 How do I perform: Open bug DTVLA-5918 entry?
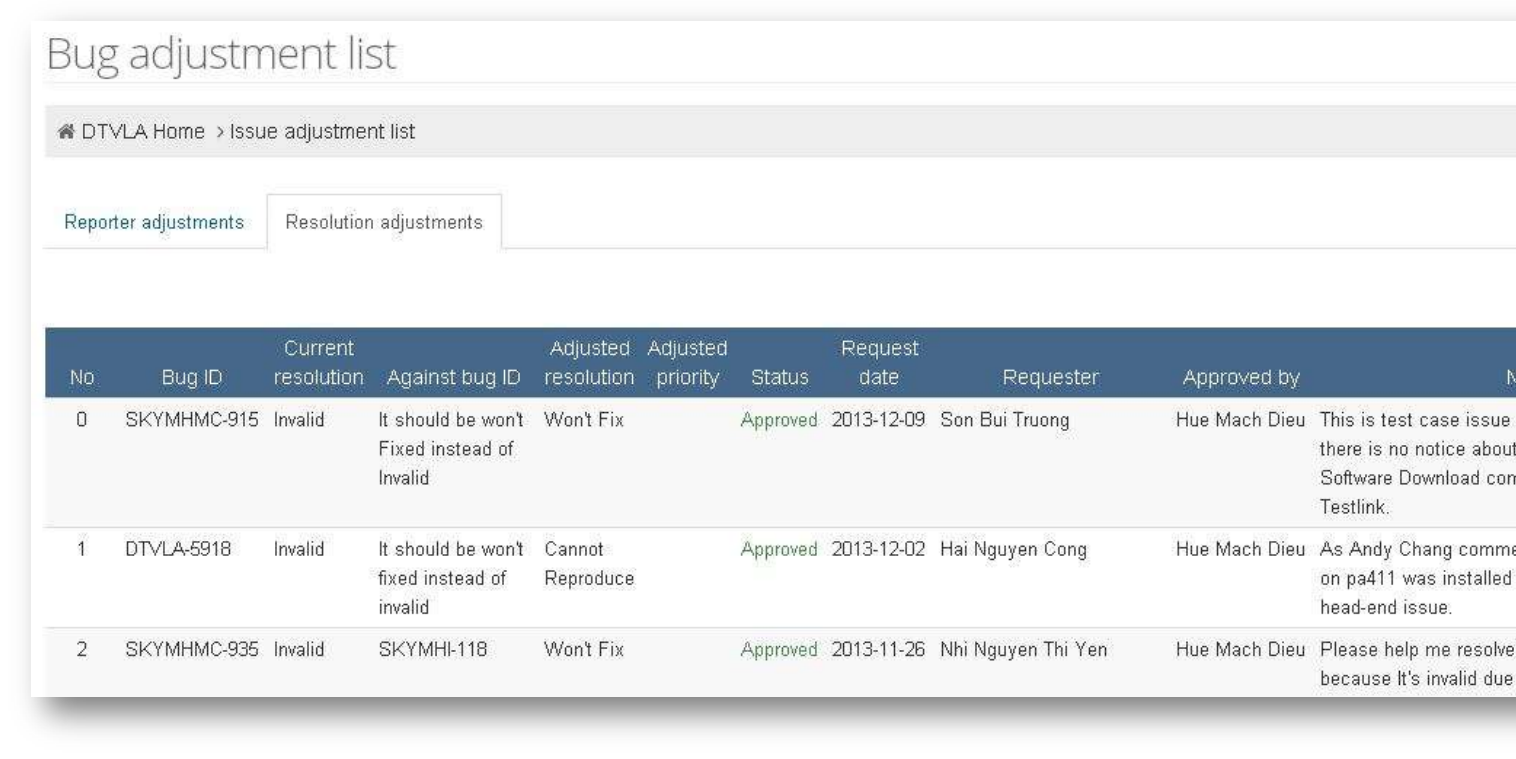pyautogui.click(x=171, y=550)
